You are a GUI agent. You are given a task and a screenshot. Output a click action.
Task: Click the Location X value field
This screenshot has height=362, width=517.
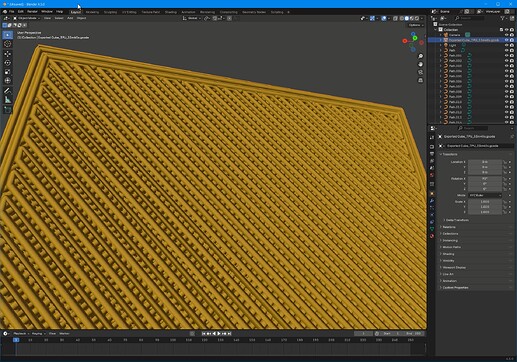coord(485,162)
